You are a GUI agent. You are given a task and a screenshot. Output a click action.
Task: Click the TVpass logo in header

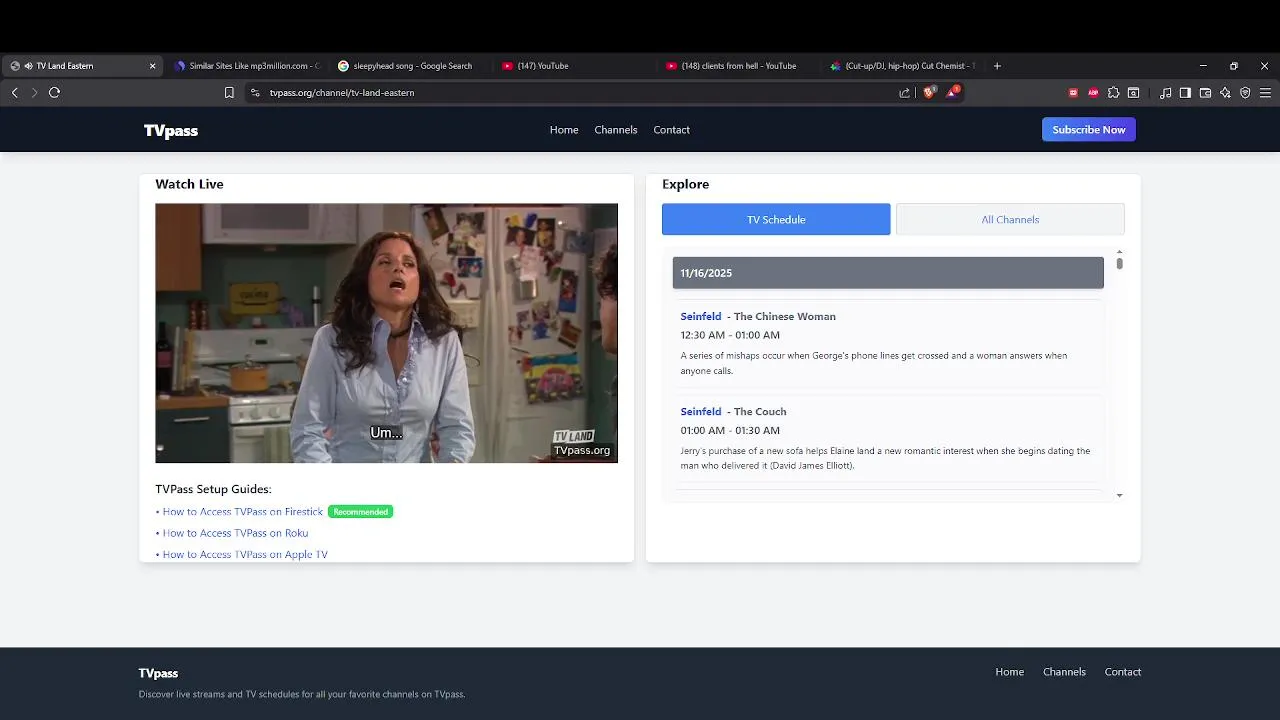(x=171, y=130)
